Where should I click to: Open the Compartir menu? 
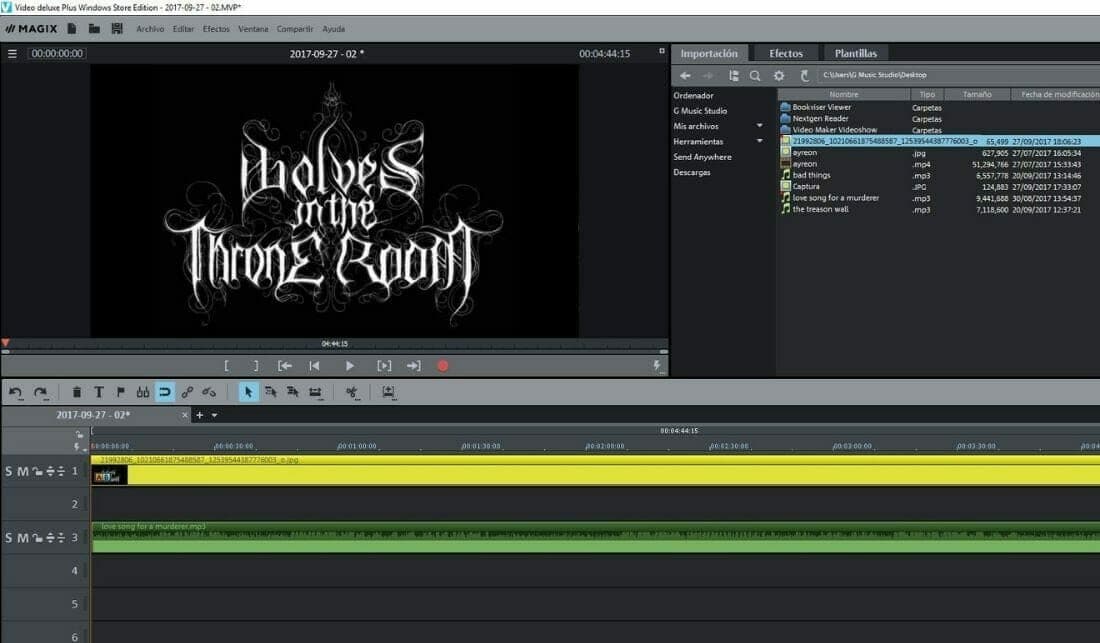coord(295,29)
